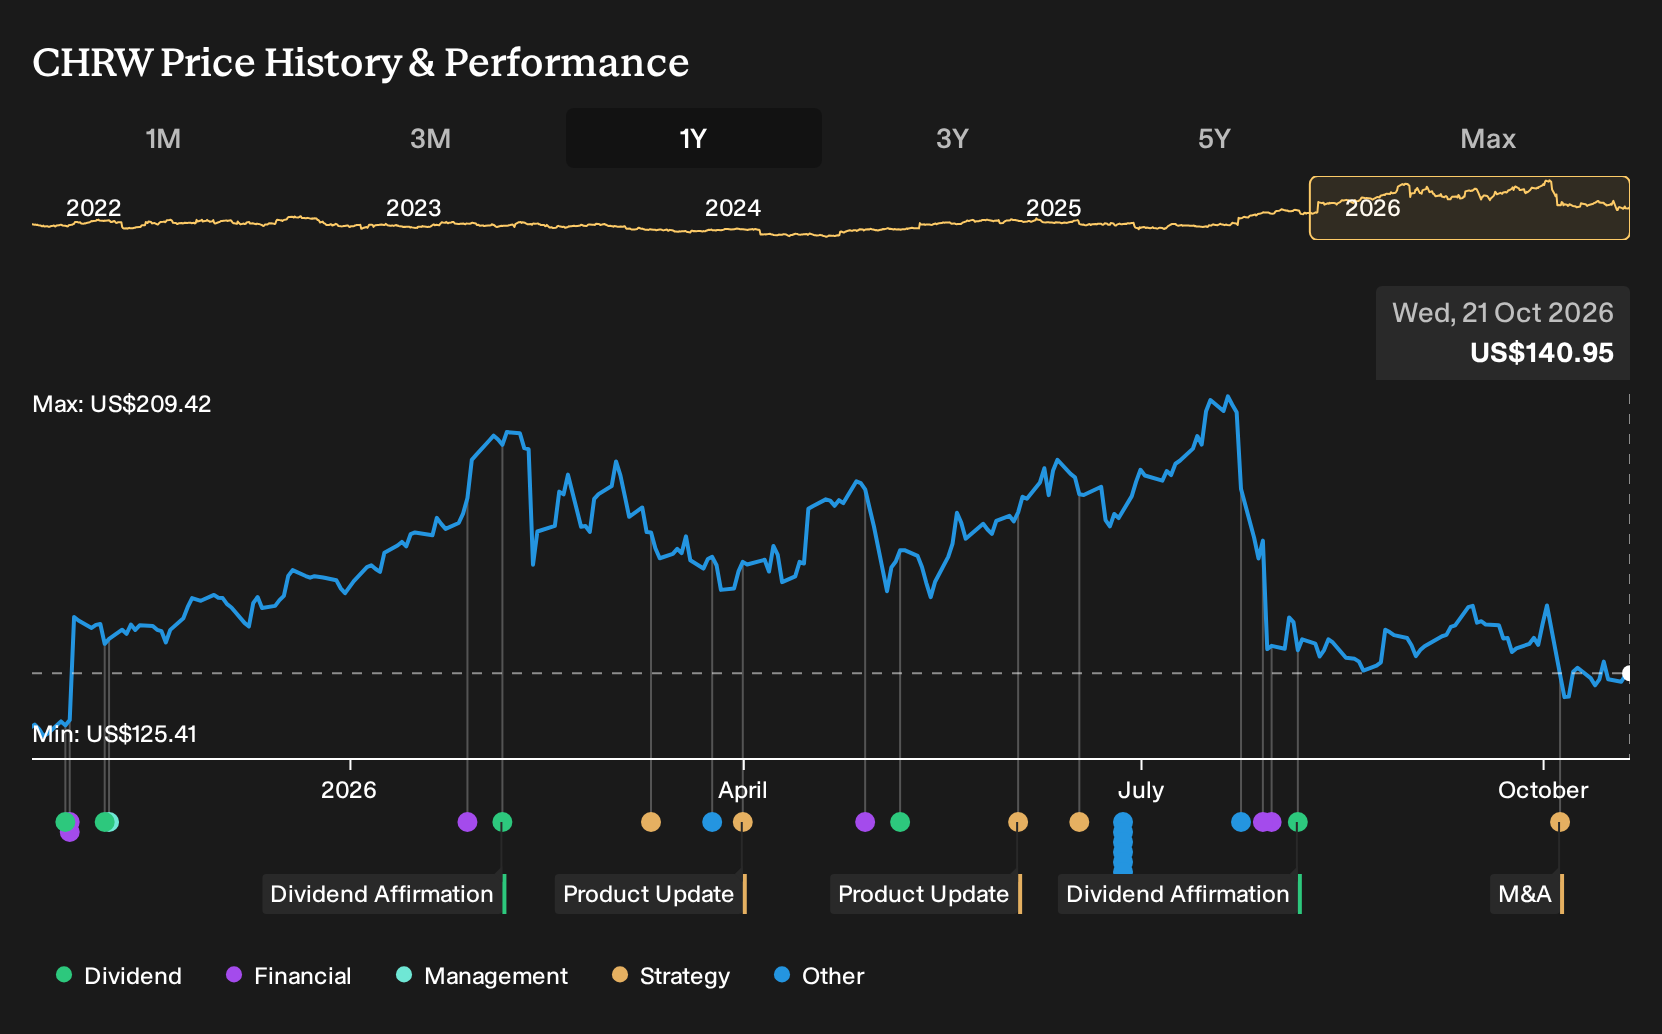Click the '2026' main chart axis label

349,790
